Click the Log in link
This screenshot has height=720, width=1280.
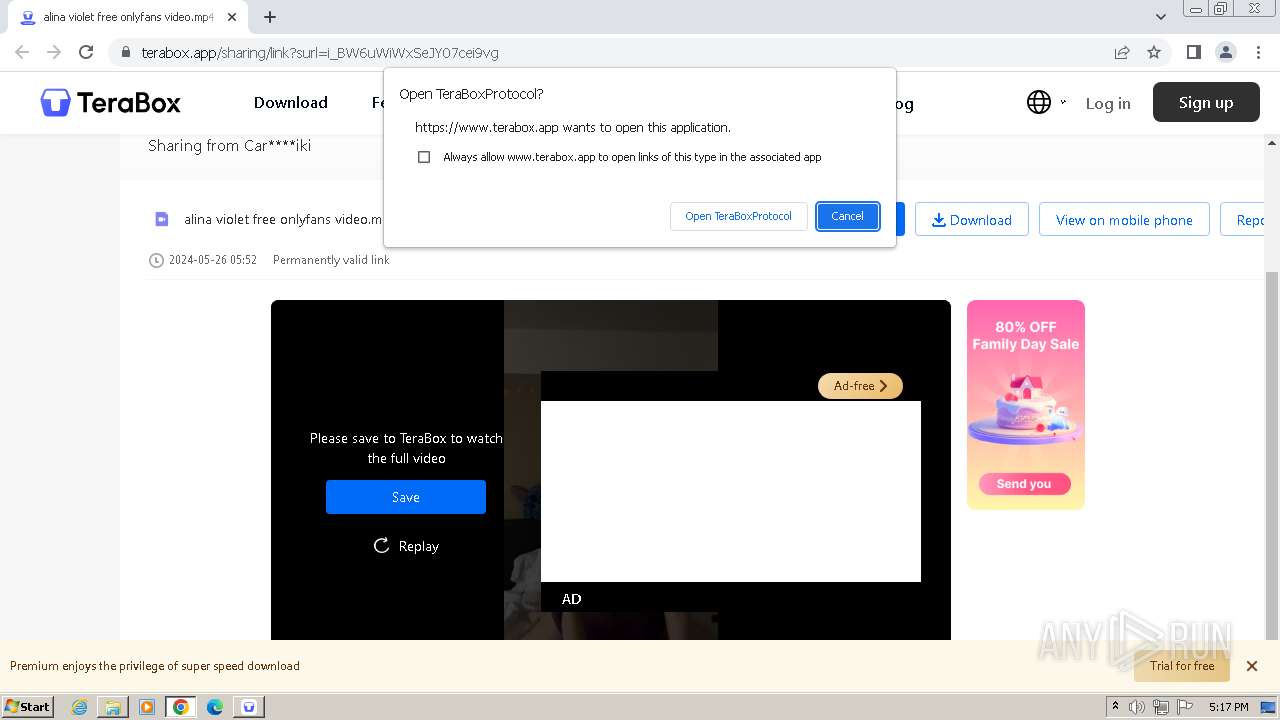1108,103
